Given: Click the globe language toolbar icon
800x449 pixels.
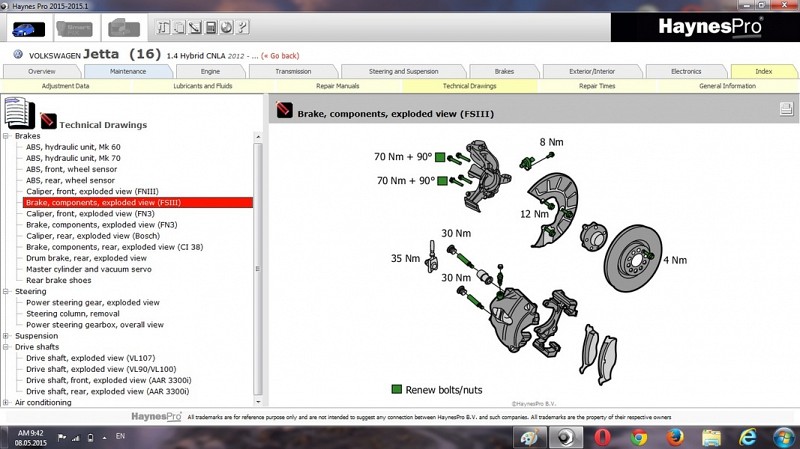Looking at the screenshot, I should click(x=227, y=27).
